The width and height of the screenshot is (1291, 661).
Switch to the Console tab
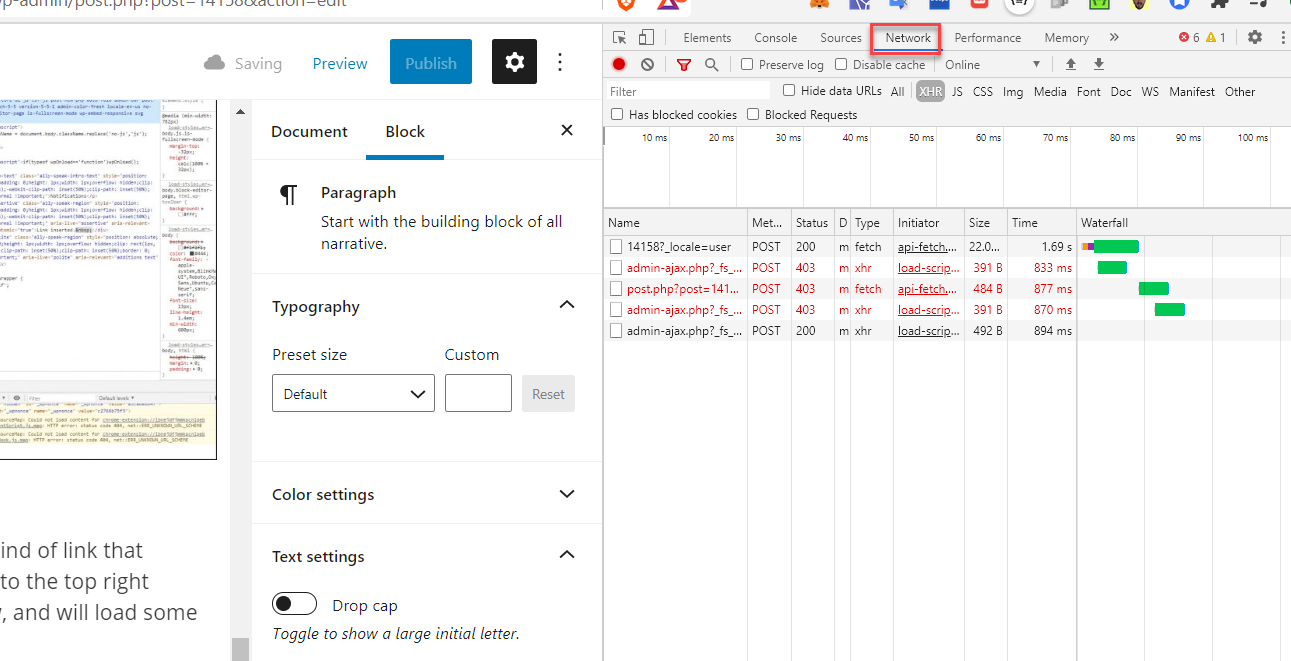click(775, 38)
